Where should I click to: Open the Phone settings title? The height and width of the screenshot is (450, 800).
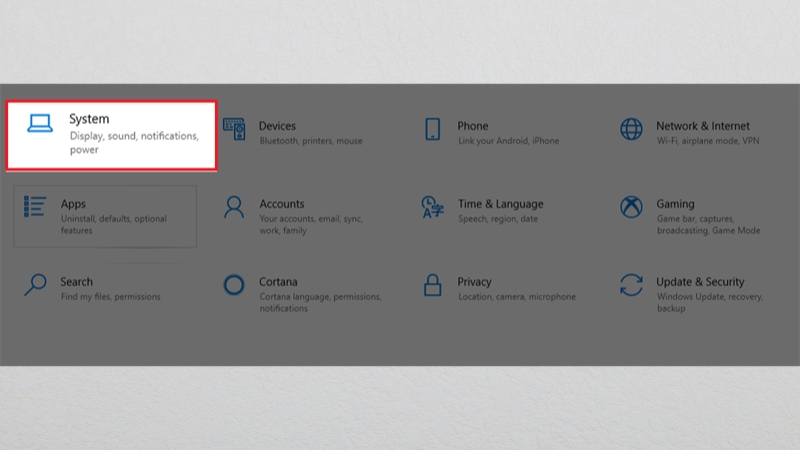point(472,126)
